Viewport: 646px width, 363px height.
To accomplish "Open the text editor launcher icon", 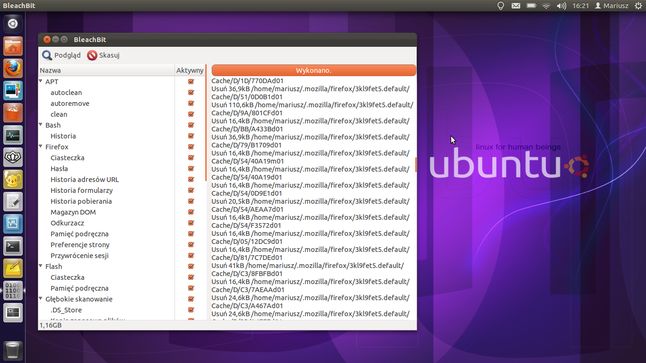I will pos(13,202).
